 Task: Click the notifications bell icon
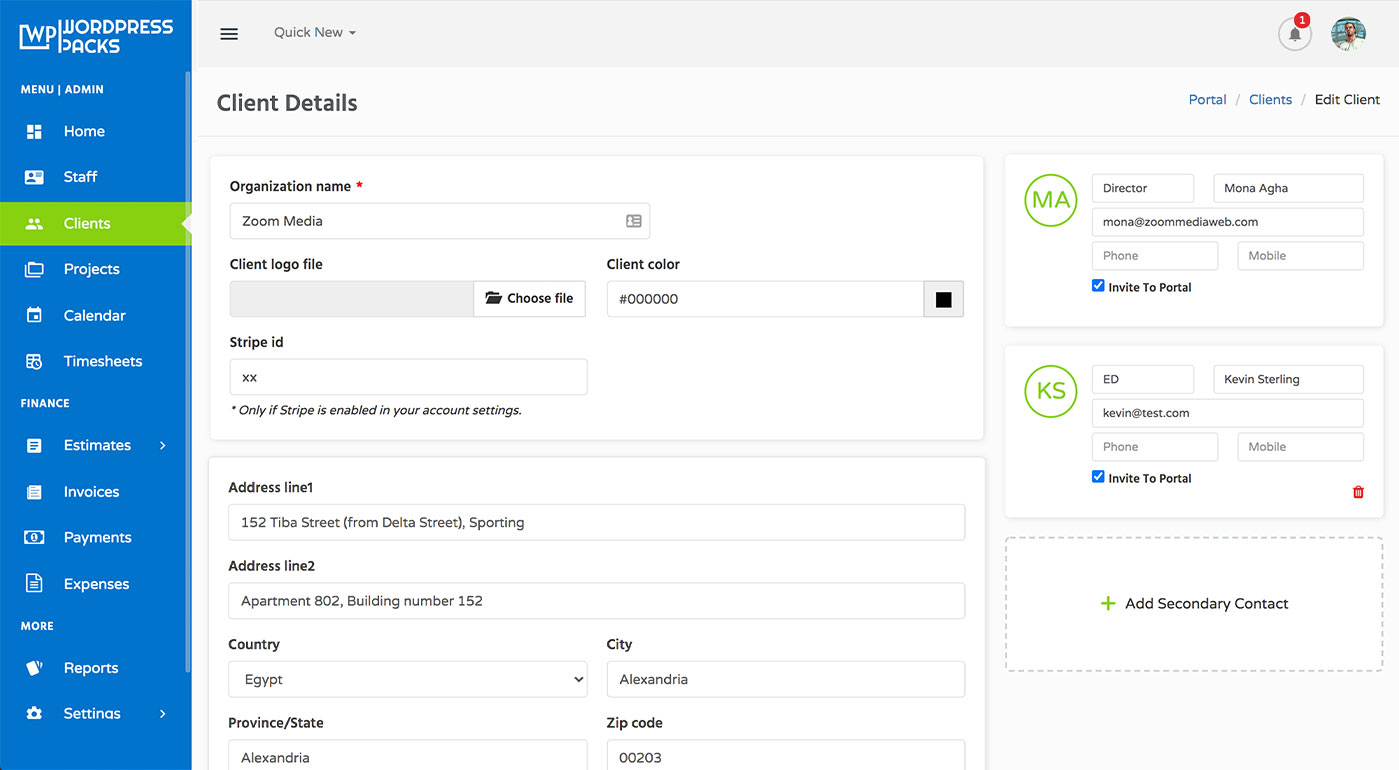[x=1294, y=33]
